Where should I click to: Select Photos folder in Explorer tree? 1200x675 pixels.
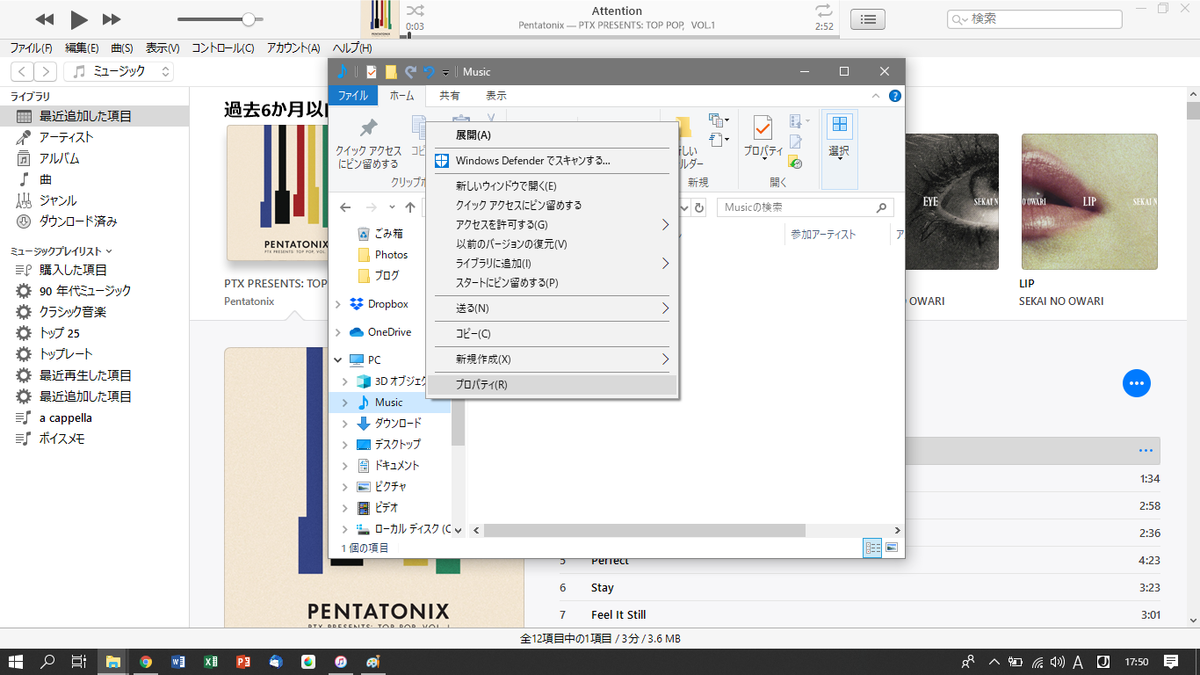tap(391, 255)
